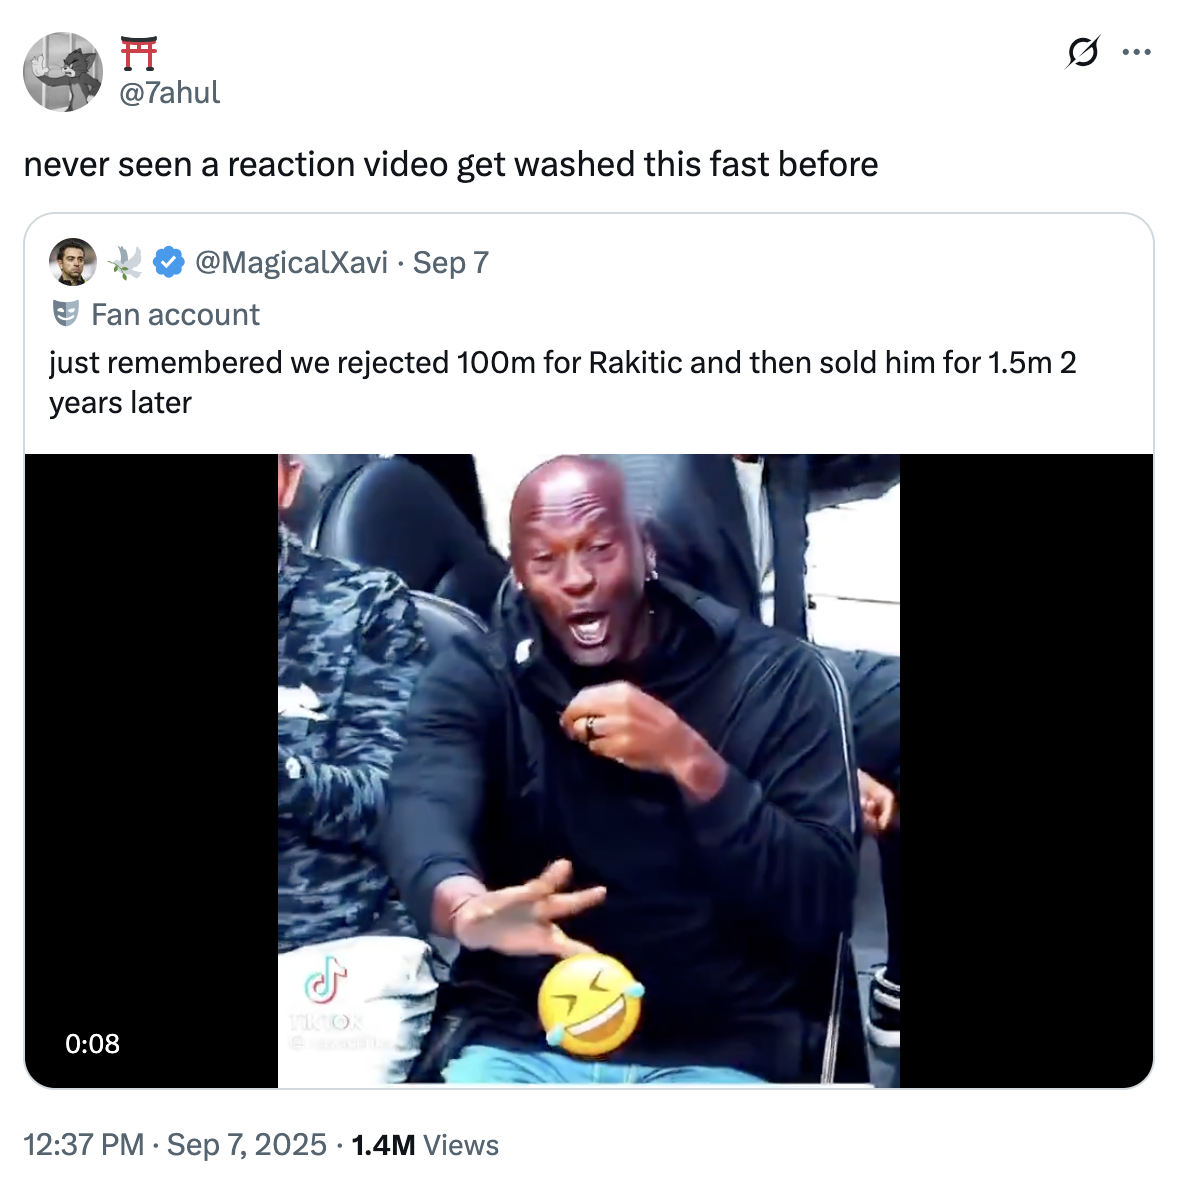Select the Fan account label text
Viewport: 1180px width, 1192px height.
coord(175,315)
